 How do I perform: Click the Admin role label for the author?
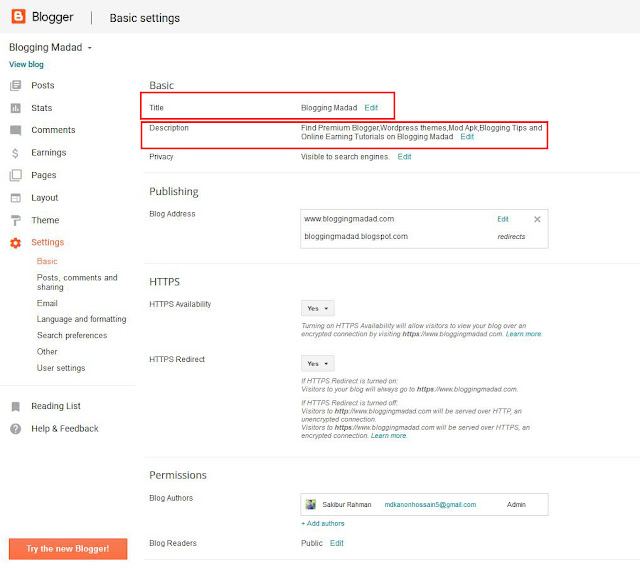tap(516, 505)
